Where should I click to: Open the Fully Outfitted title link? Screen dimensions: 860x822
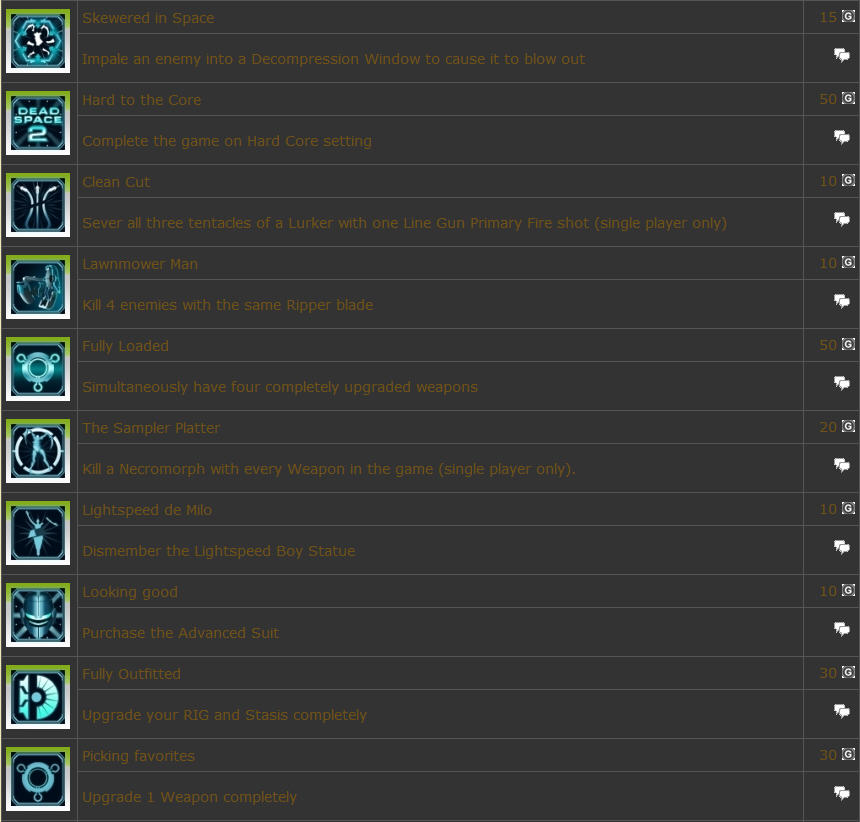tap(131, 674)
